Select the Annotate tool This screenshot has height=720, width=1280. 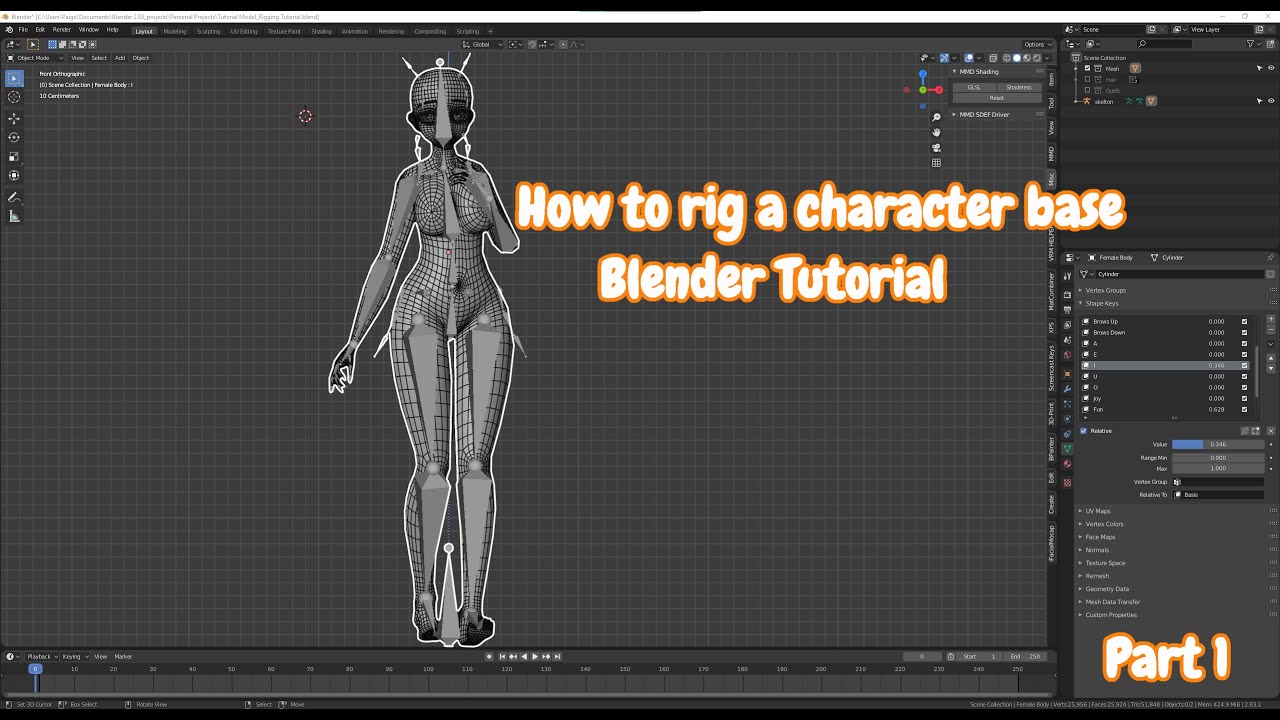click(x=14, y=198)
